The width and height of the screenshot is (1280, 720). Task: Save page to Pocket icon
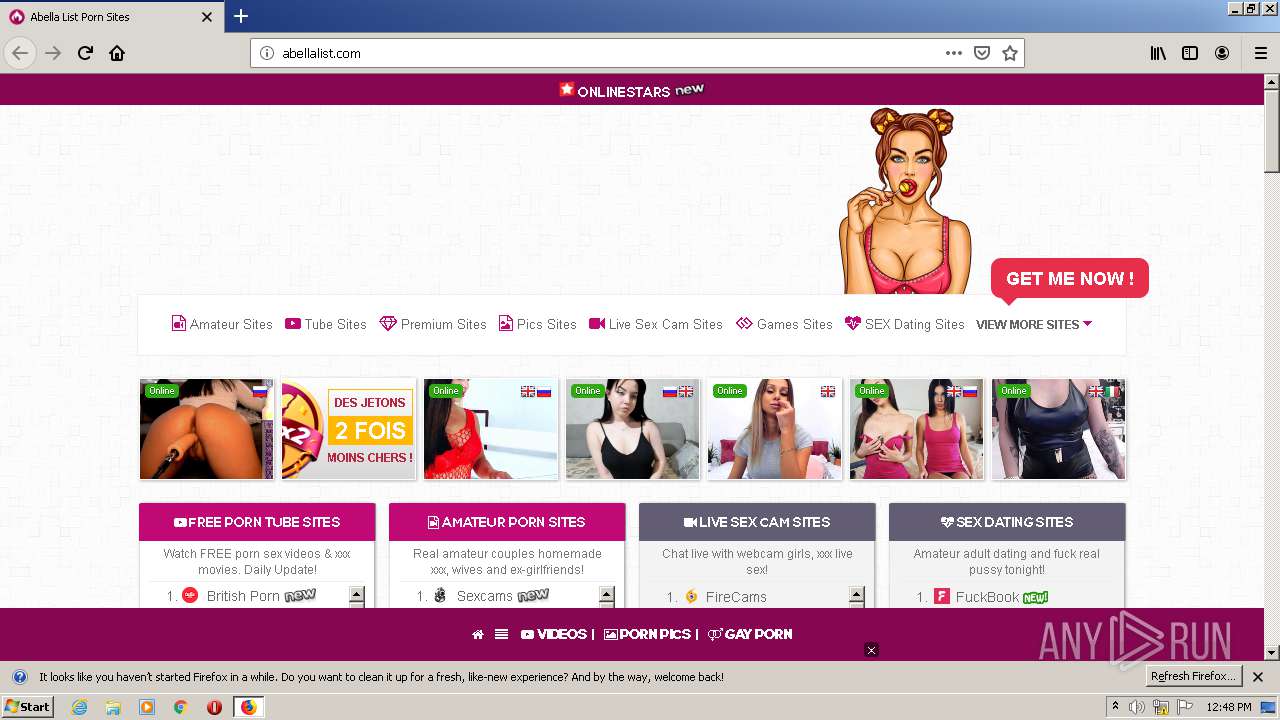click(x=982, y=53)
